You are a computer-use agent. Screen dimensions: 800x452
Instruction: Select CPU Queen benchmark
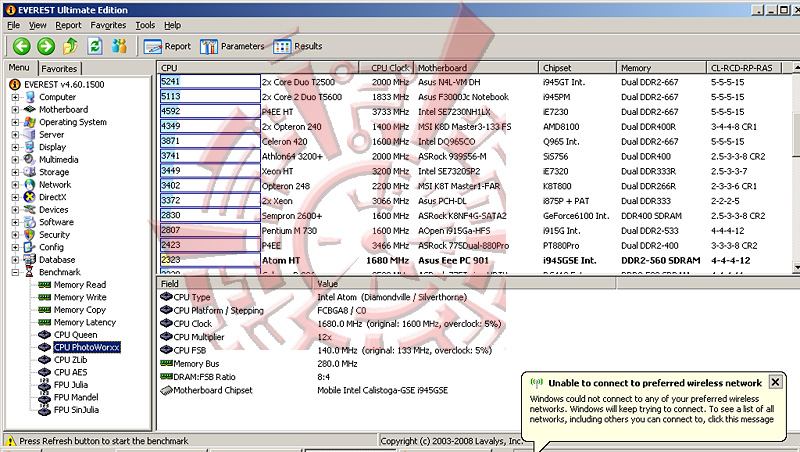tap(76, 335)
